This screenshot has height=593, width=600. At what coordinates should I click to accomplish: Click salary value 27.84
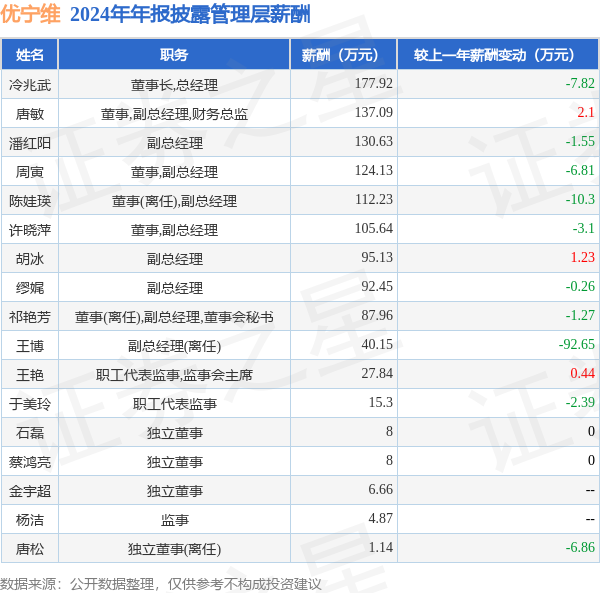point(377,373)
